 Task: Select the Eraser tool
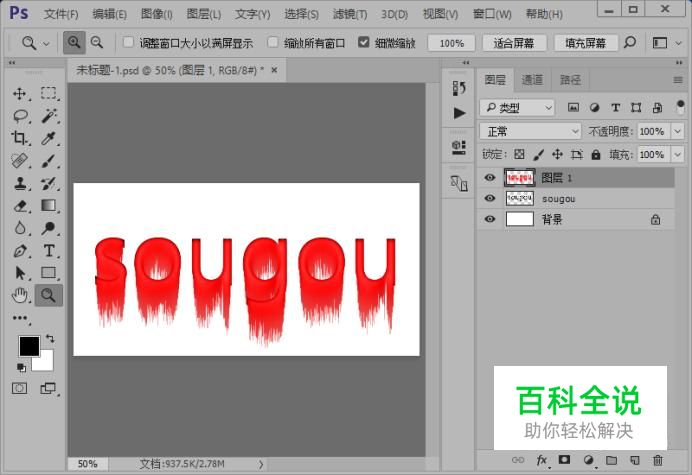(20, 206)
